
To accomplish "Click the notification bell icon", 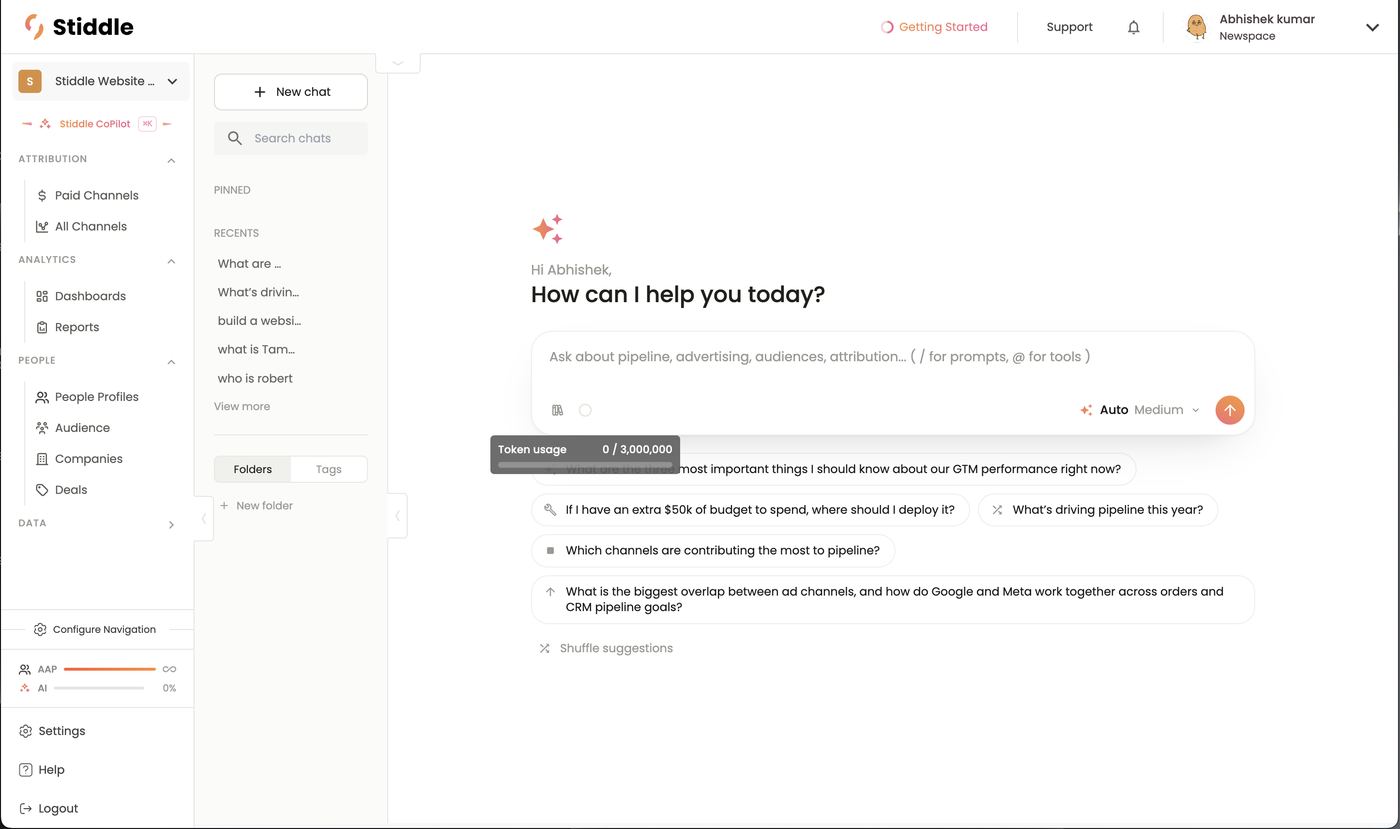I will point(1133,27).
